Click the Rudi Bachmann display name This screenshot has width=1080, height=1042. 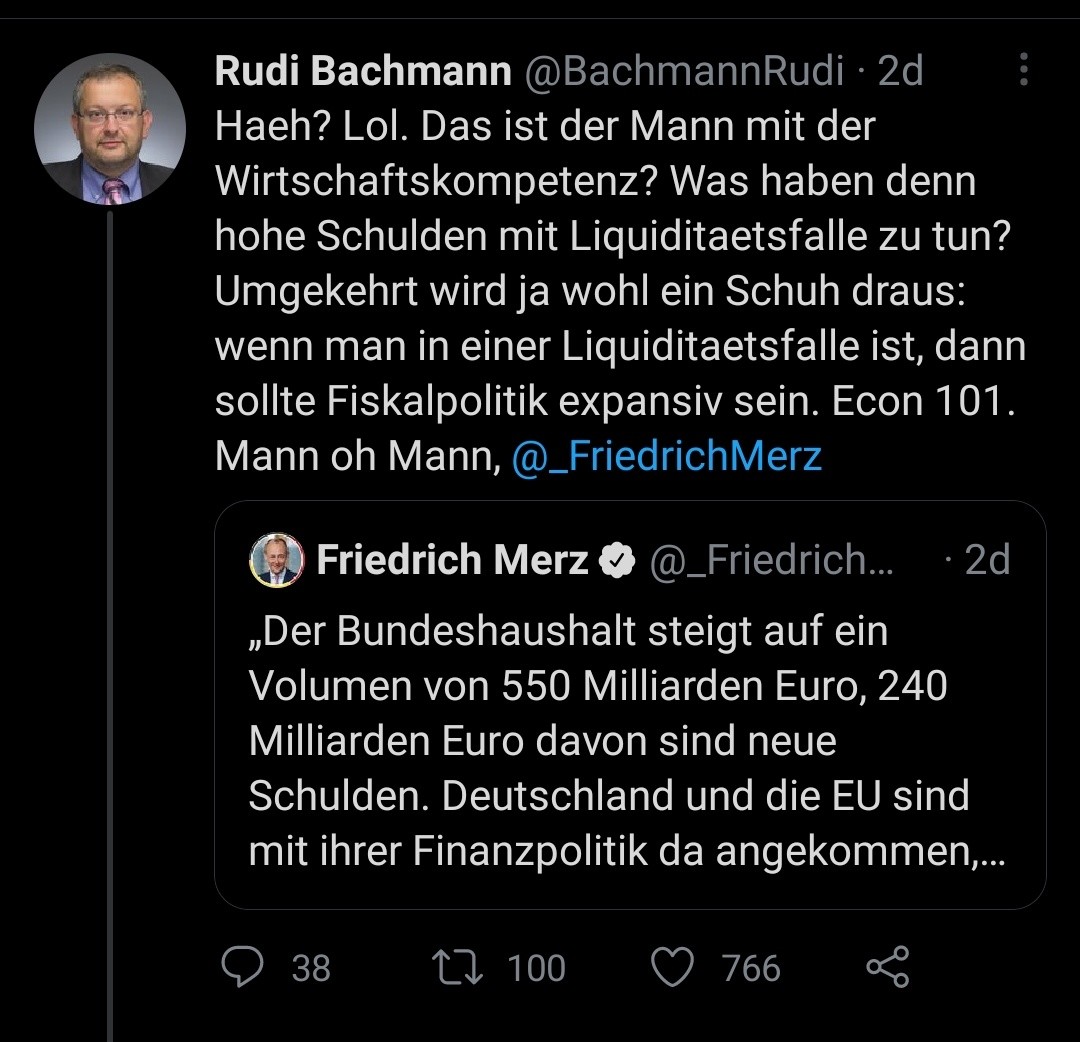pos(363,71)
